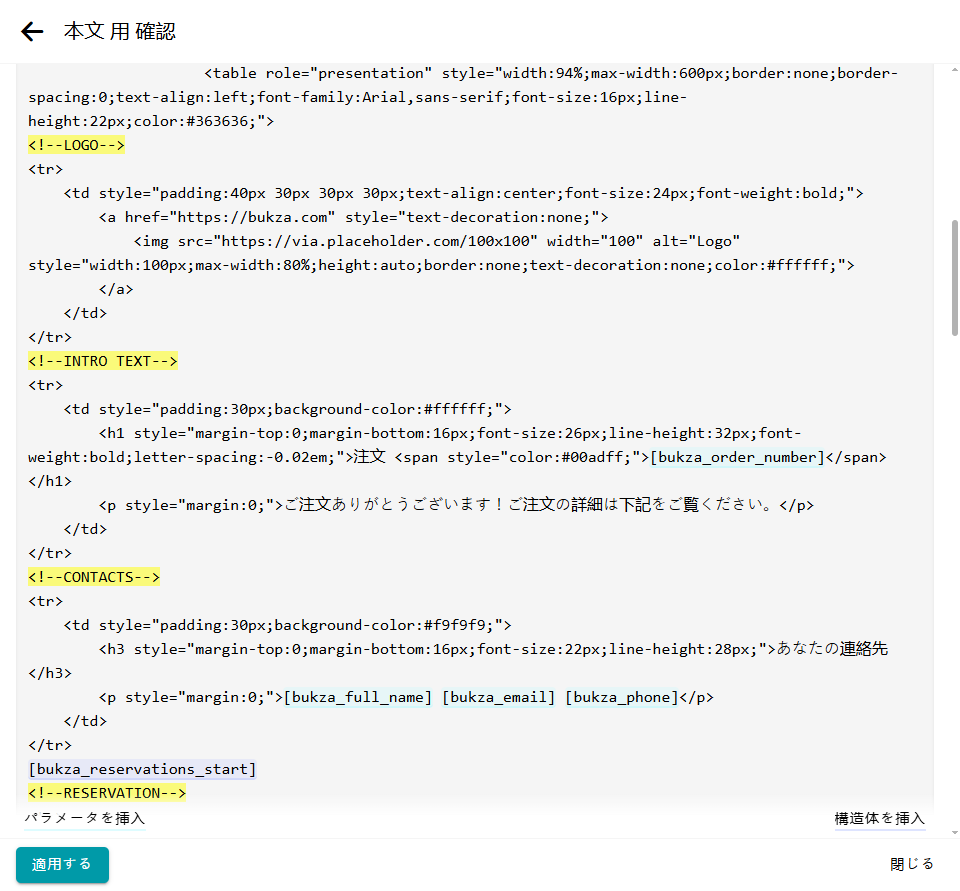Click the highlighted RESERVATION comment
This screenshot has height=891, width=960.
107,793
